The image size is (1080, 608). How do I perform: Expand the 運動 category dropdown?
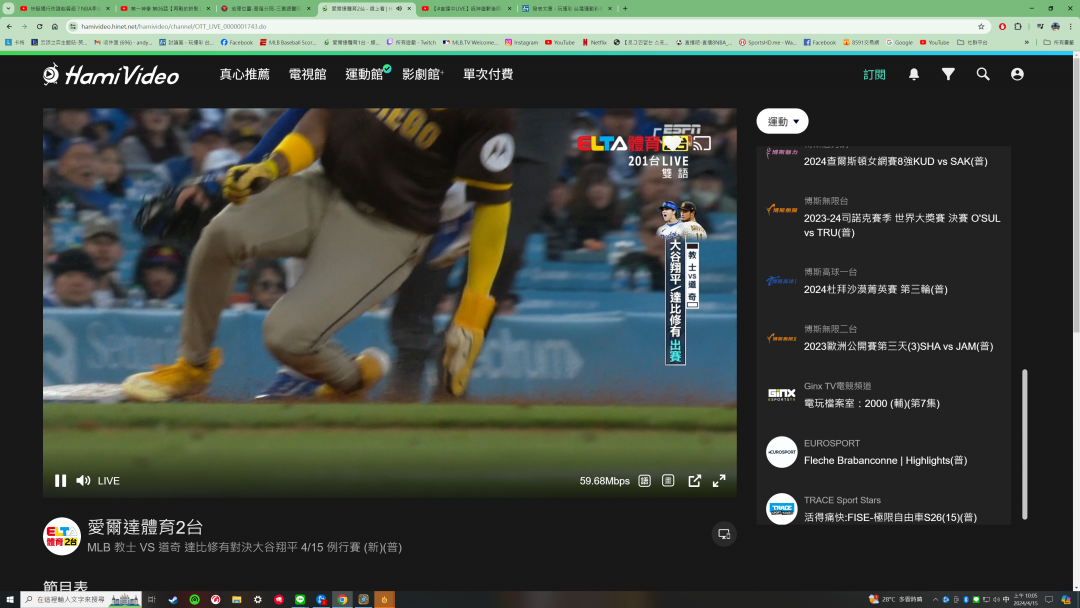click(782, 121)
